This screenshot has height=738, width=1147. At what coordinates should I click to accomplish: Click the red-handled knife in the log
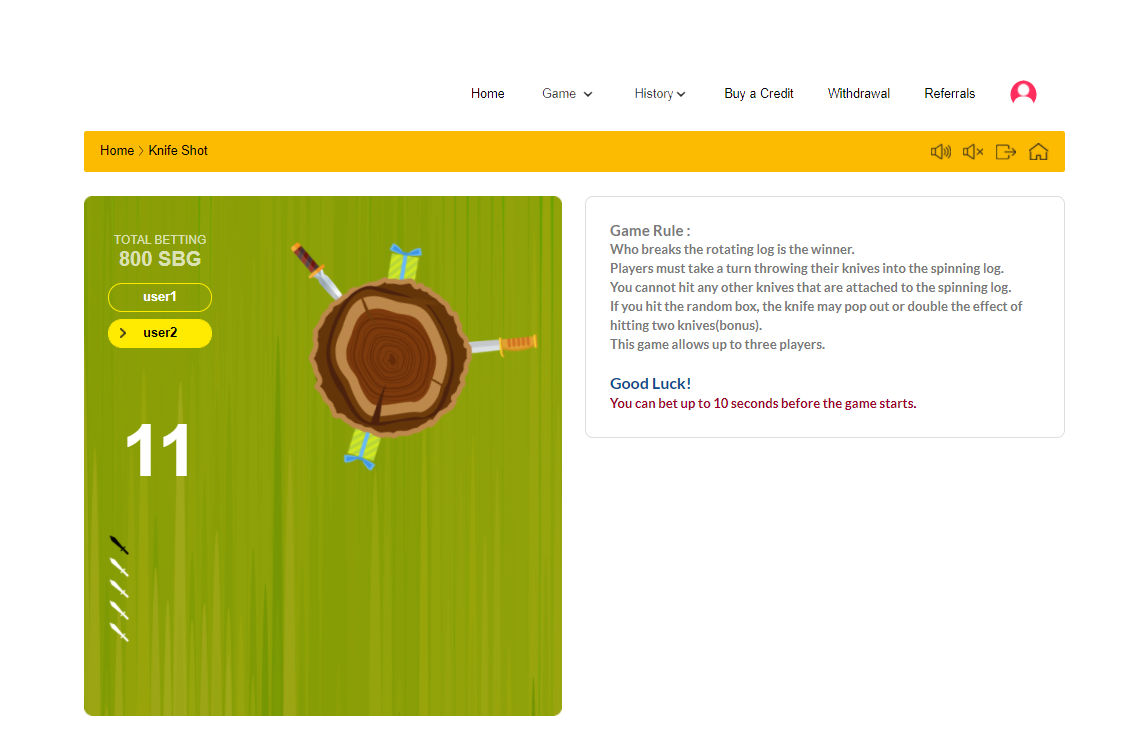pyautogui.click(x=316, y=271)
